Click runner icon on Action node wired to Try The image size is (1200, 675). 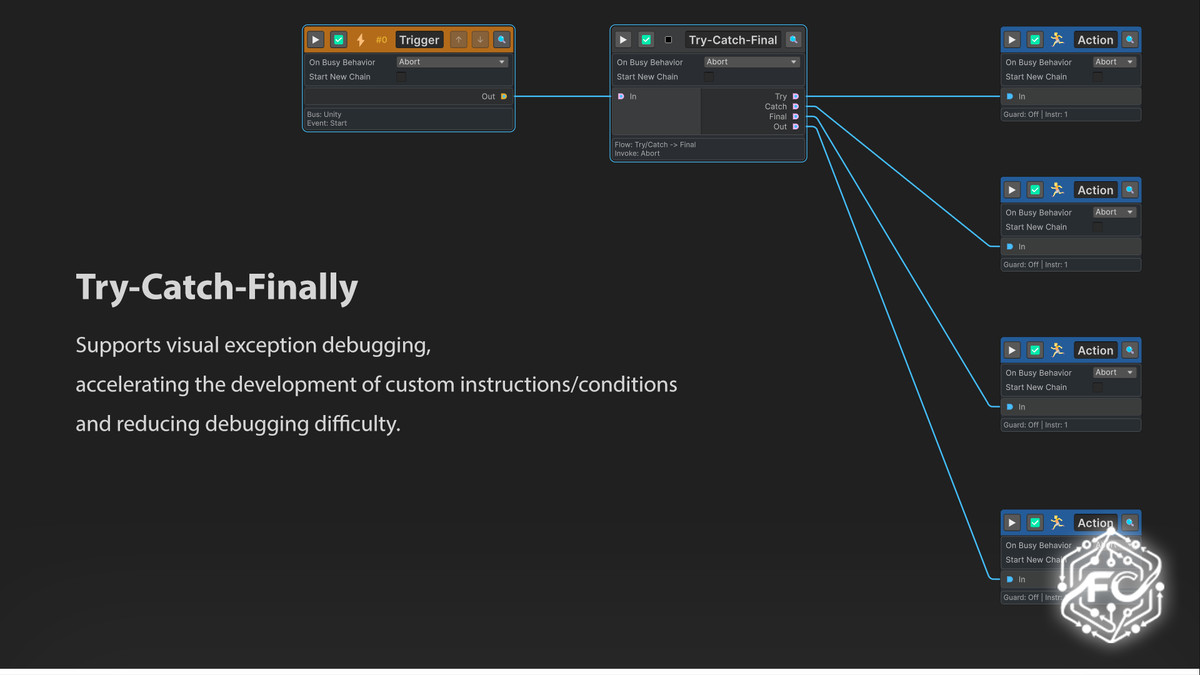pos(1057,40)
